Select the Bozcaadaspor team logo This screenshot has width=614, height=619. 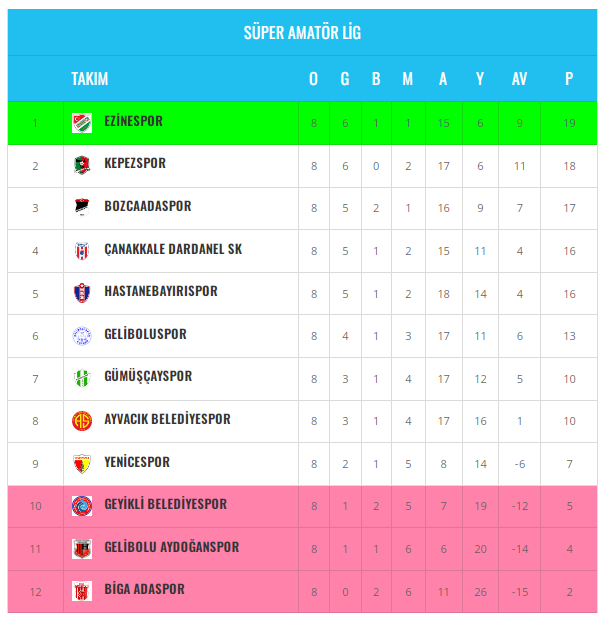point(81,208)
